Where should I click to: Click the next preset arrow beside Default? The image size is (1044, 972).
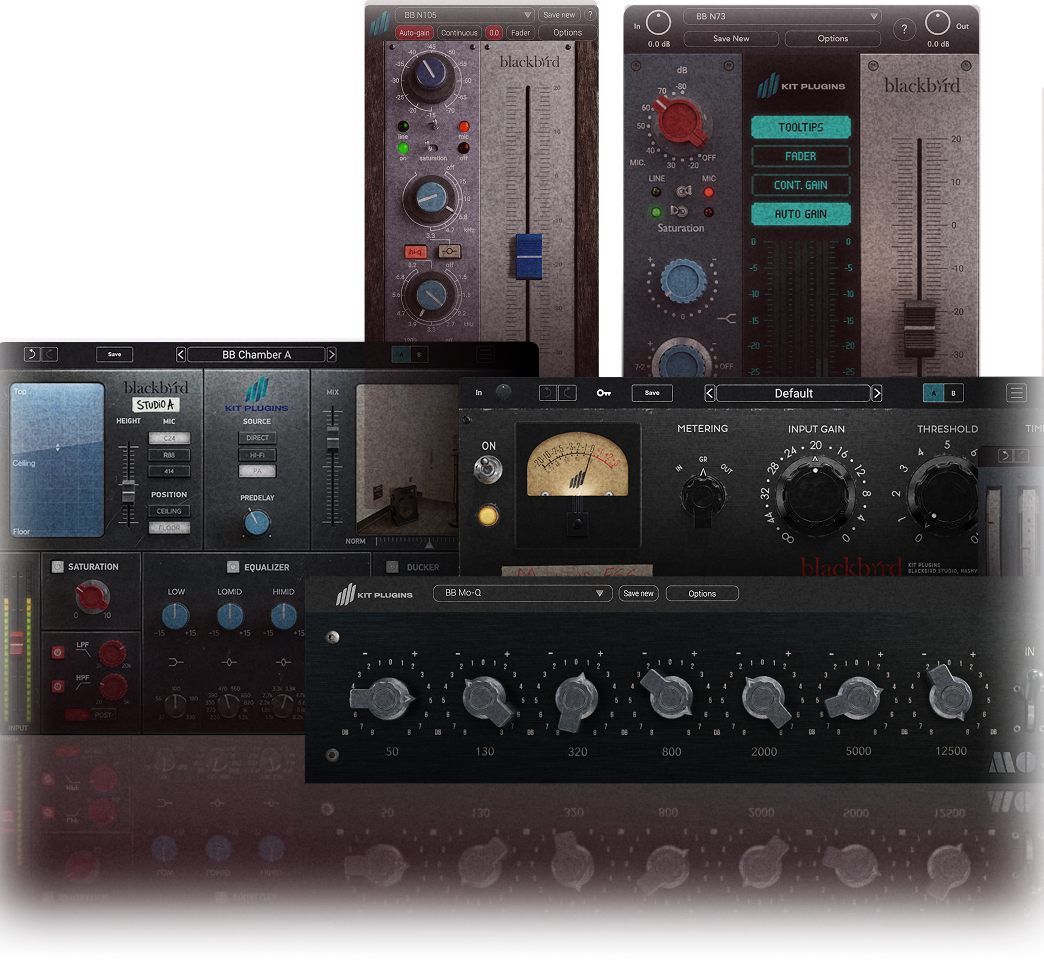point(877,393)
